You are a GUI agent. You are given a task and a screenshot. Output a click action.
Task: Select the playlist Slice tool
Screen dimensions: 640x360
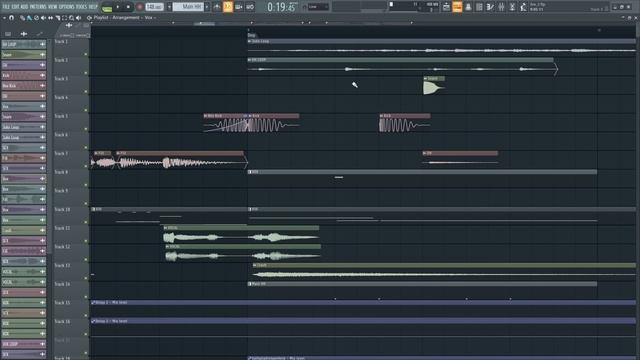click(58, 18)
